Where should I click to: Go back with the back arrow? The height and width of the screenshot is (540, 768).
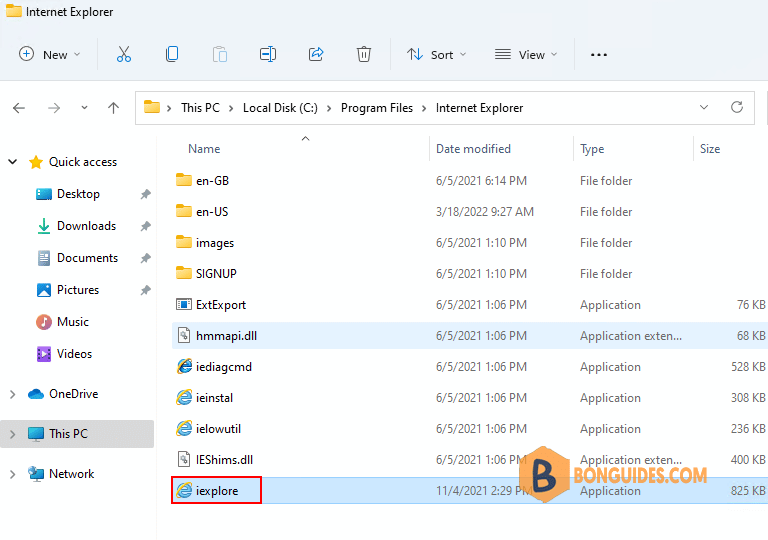pos(19,108)
